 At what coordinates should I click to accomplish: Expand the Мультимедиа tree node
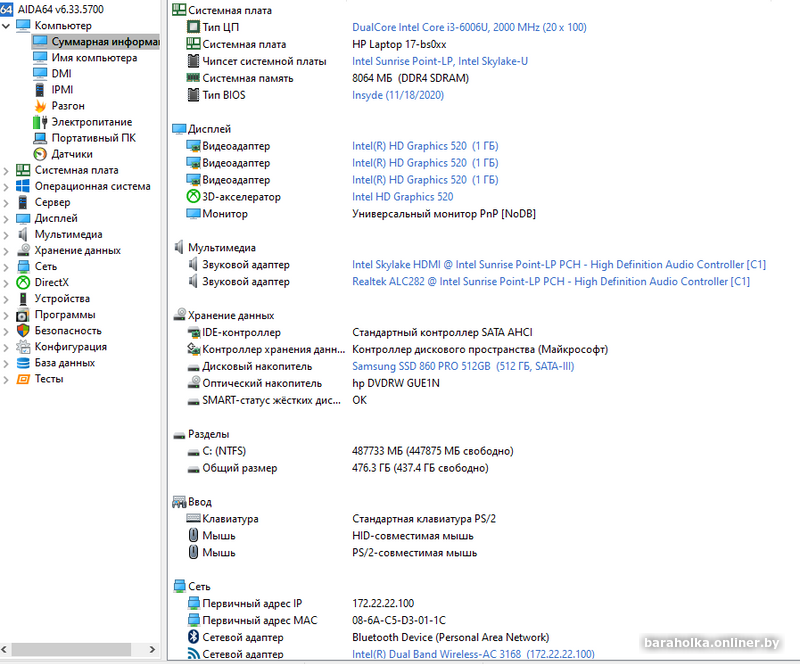(6, 235)
